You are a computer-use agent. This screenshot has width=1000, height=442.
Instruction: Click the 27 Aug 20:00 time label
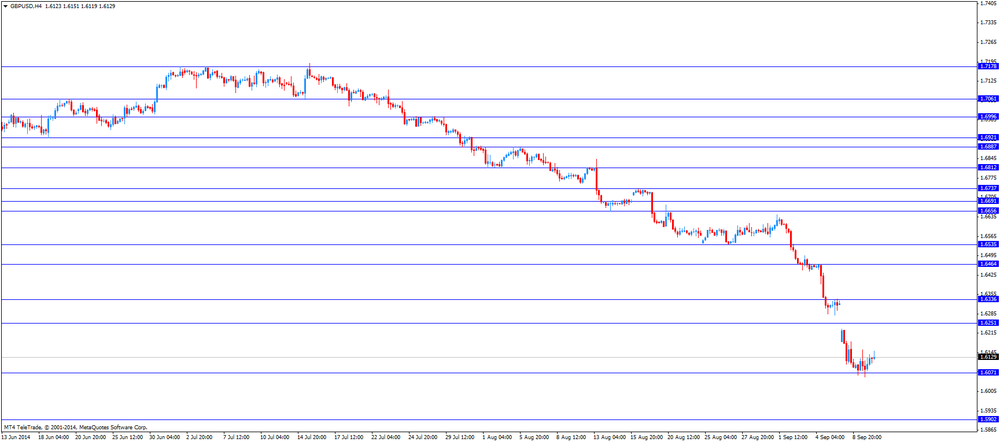756,438
